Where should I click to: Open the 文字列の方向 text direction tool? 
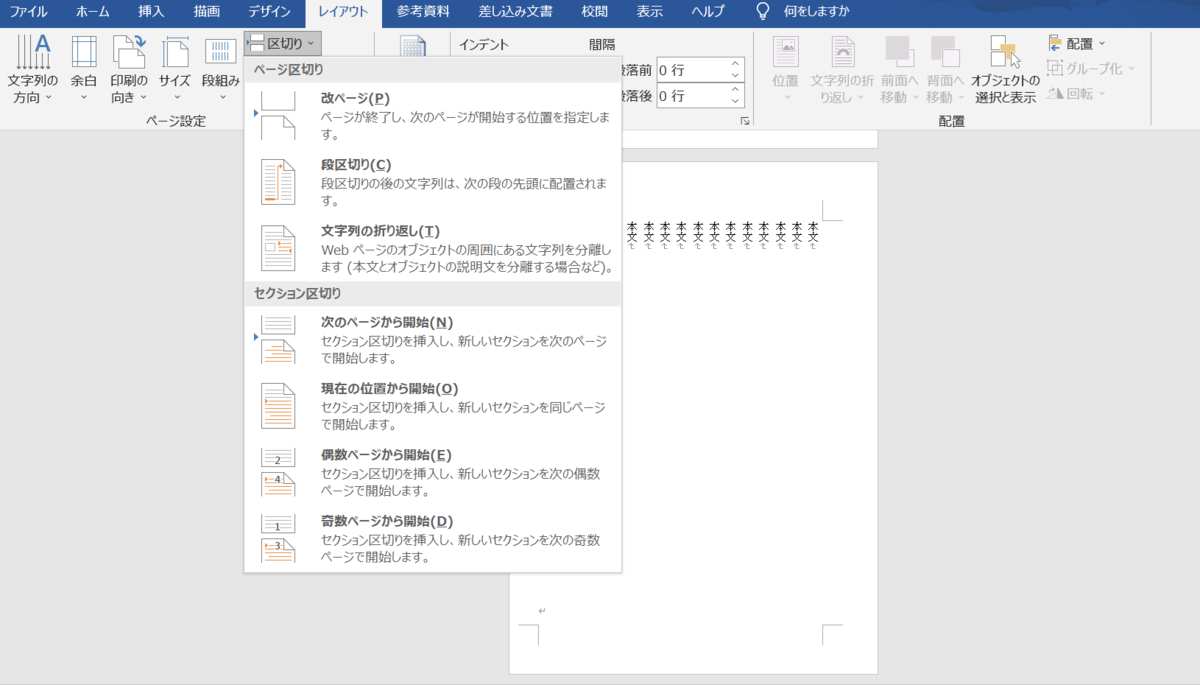pos(32,68)
